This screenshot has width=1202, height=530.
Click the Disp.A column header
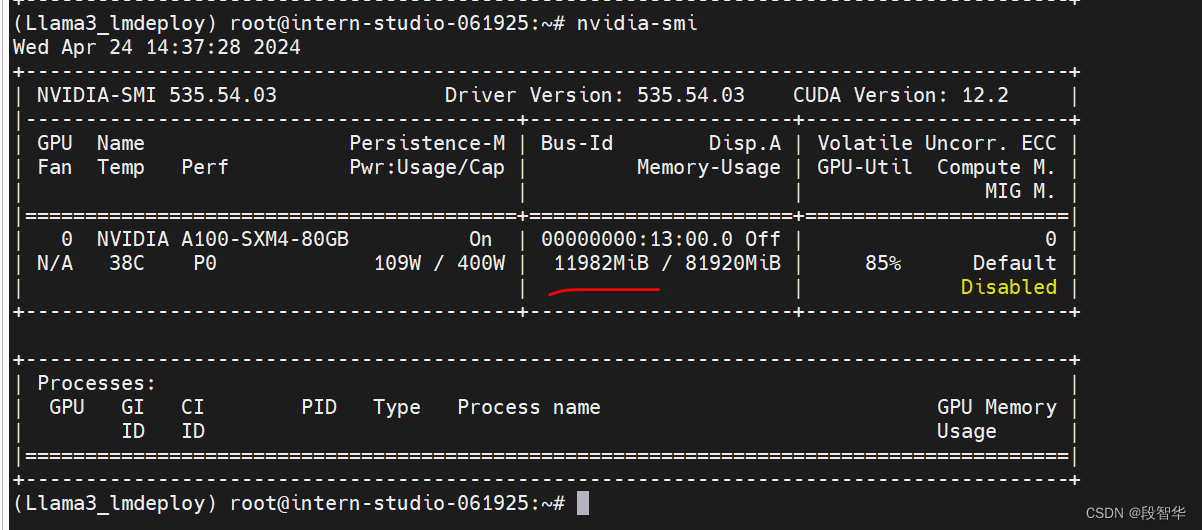coord(745,143)
